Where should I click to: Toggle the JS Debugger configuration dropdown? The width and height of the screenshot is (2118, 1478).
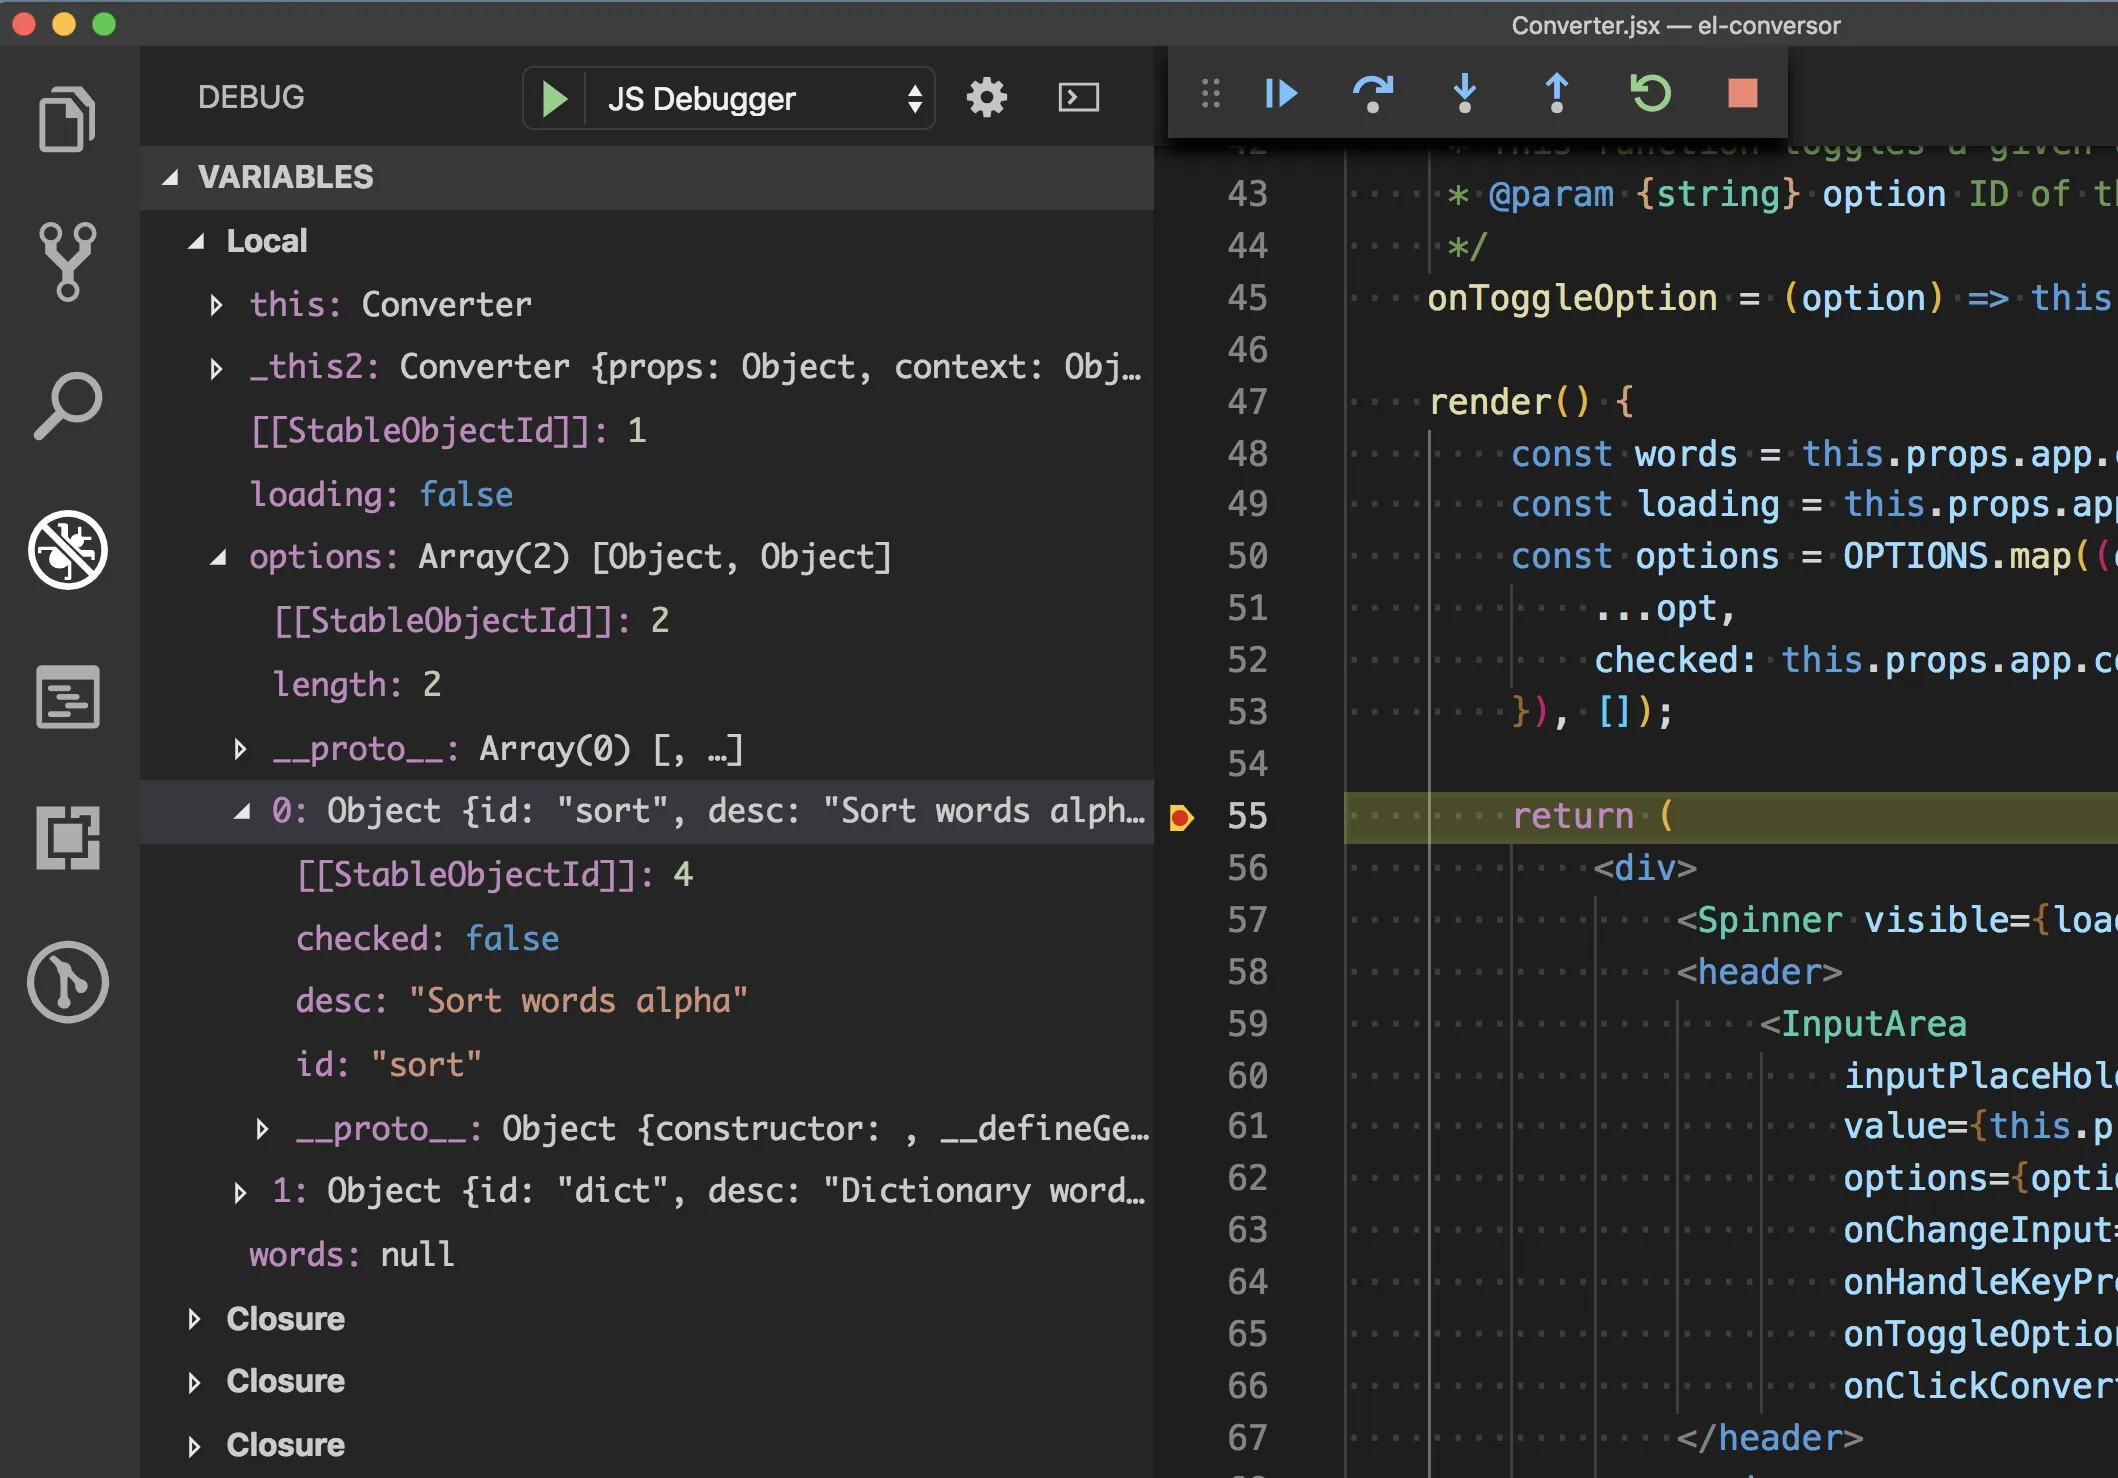tap(914, 100)
